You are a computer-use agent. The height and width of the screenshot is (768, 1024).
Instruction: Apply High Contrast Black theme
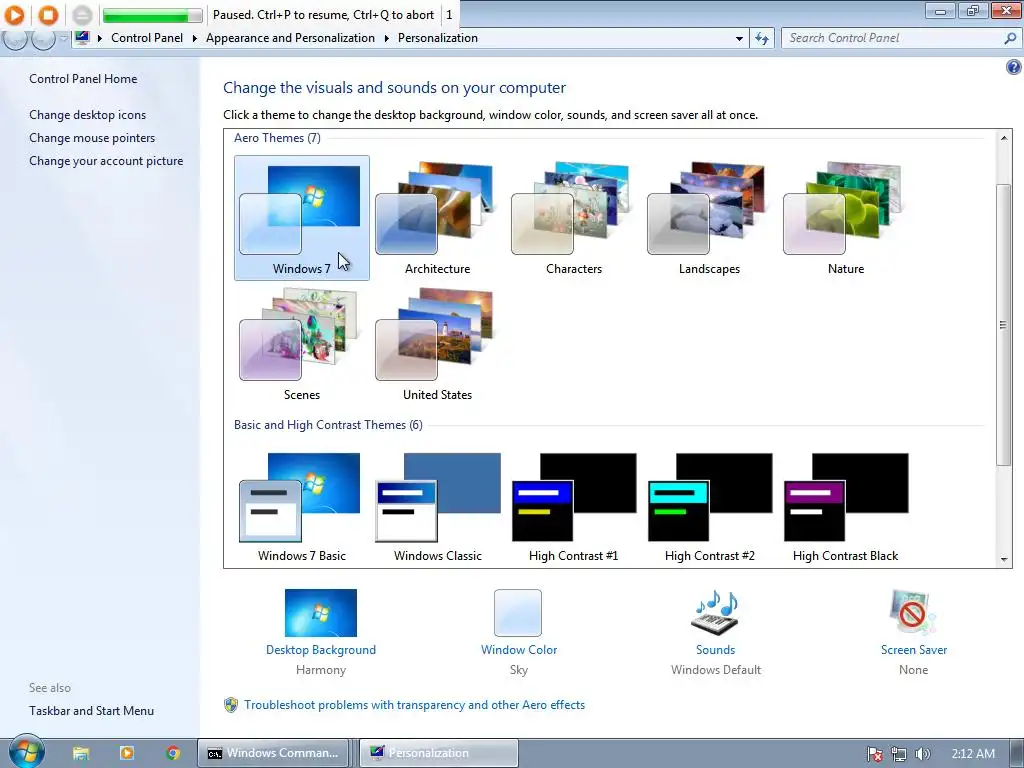[x=846, y=507]
